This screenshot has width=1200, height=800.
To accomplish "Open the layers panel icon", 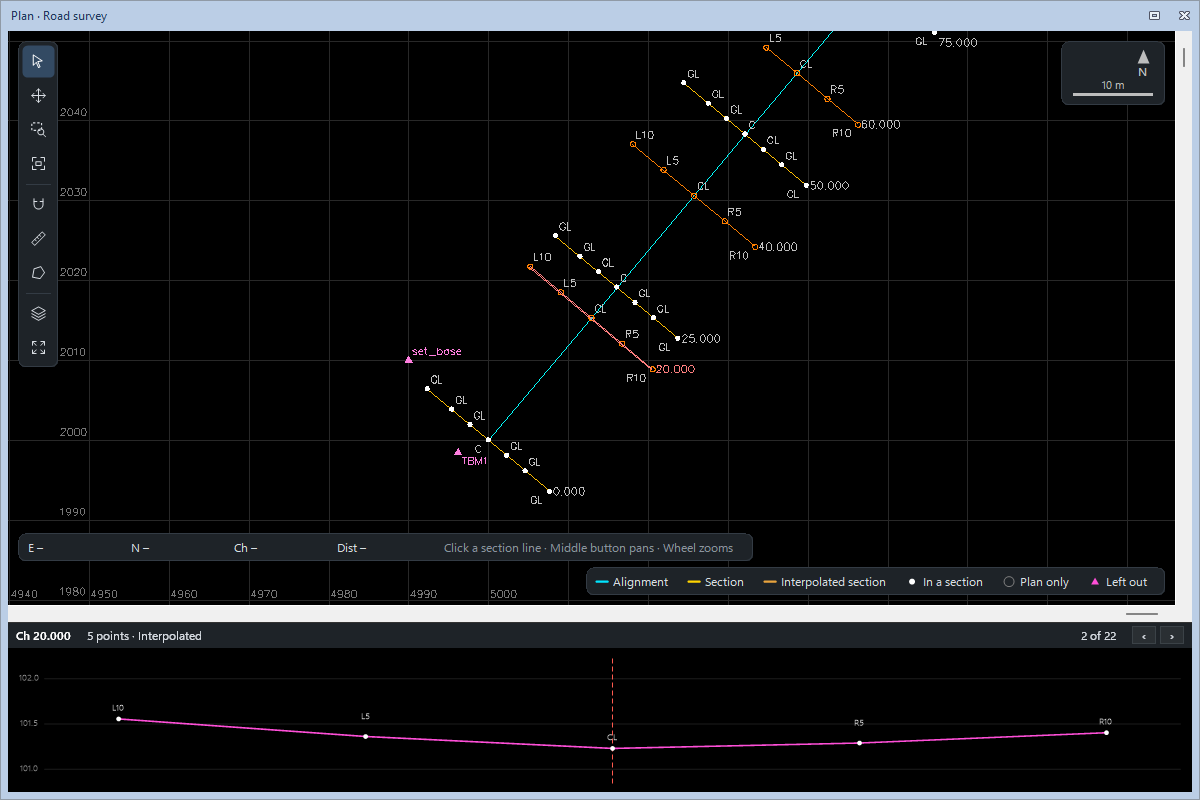I will [39, 313].
